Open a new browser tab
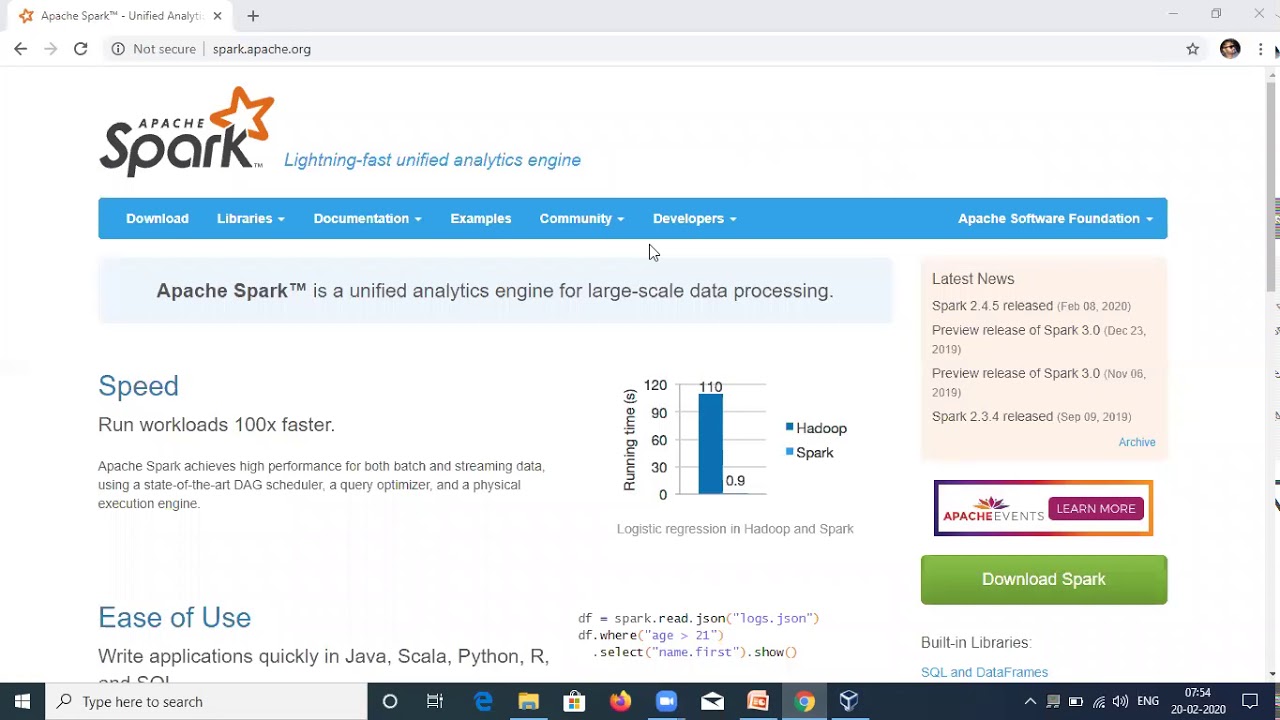Image resolution: width=1280 pixels, height=720 pixels. click(253, 15)
